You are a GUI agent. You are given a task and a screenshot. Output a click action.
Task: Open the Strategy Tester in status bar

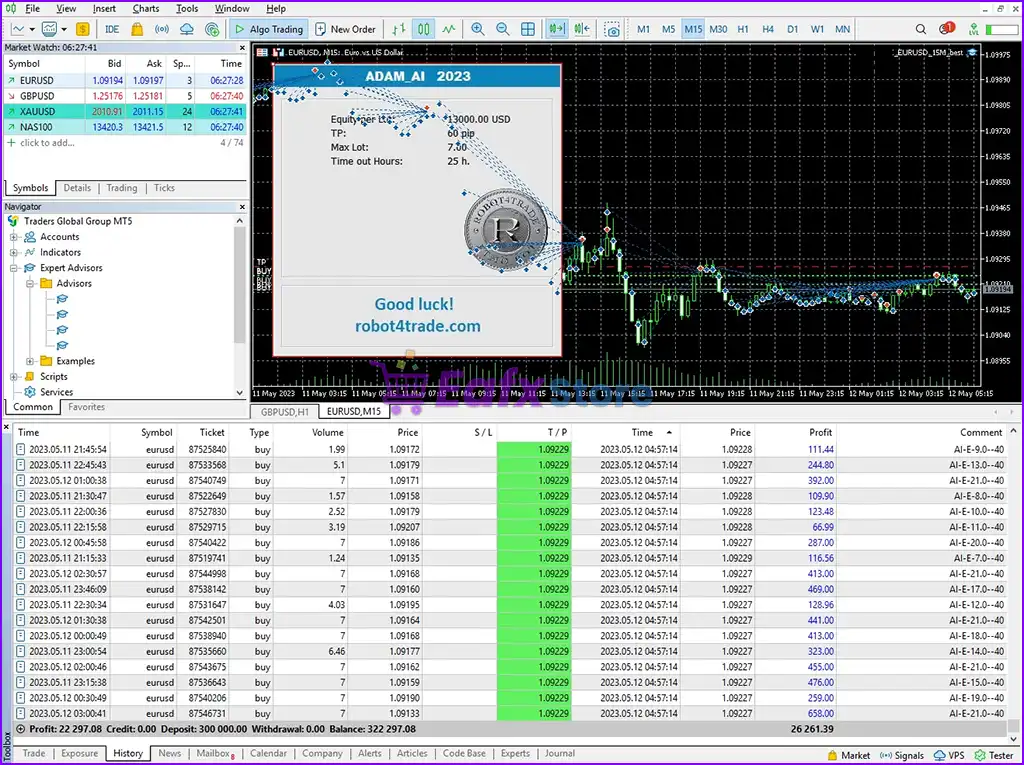(x=994, y=755)
